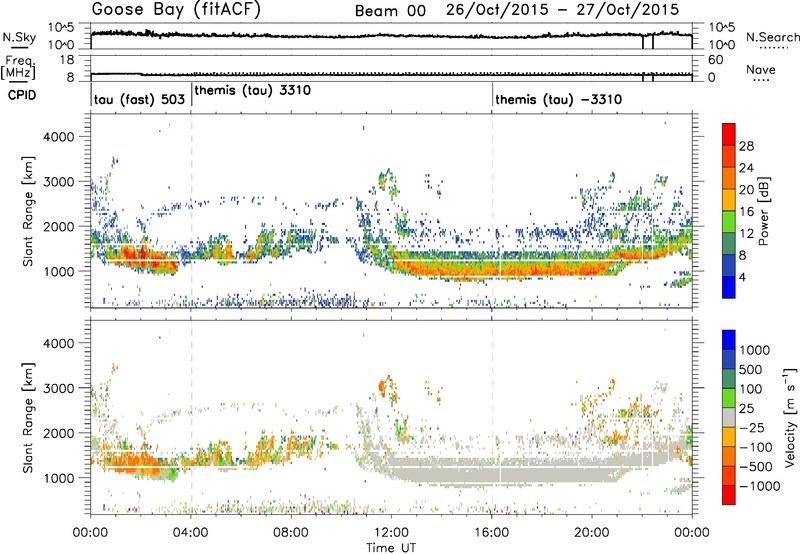Click the '12:00' time tick label
The image size is (800, 554).
pyautogui.click(x=391, y=533)
